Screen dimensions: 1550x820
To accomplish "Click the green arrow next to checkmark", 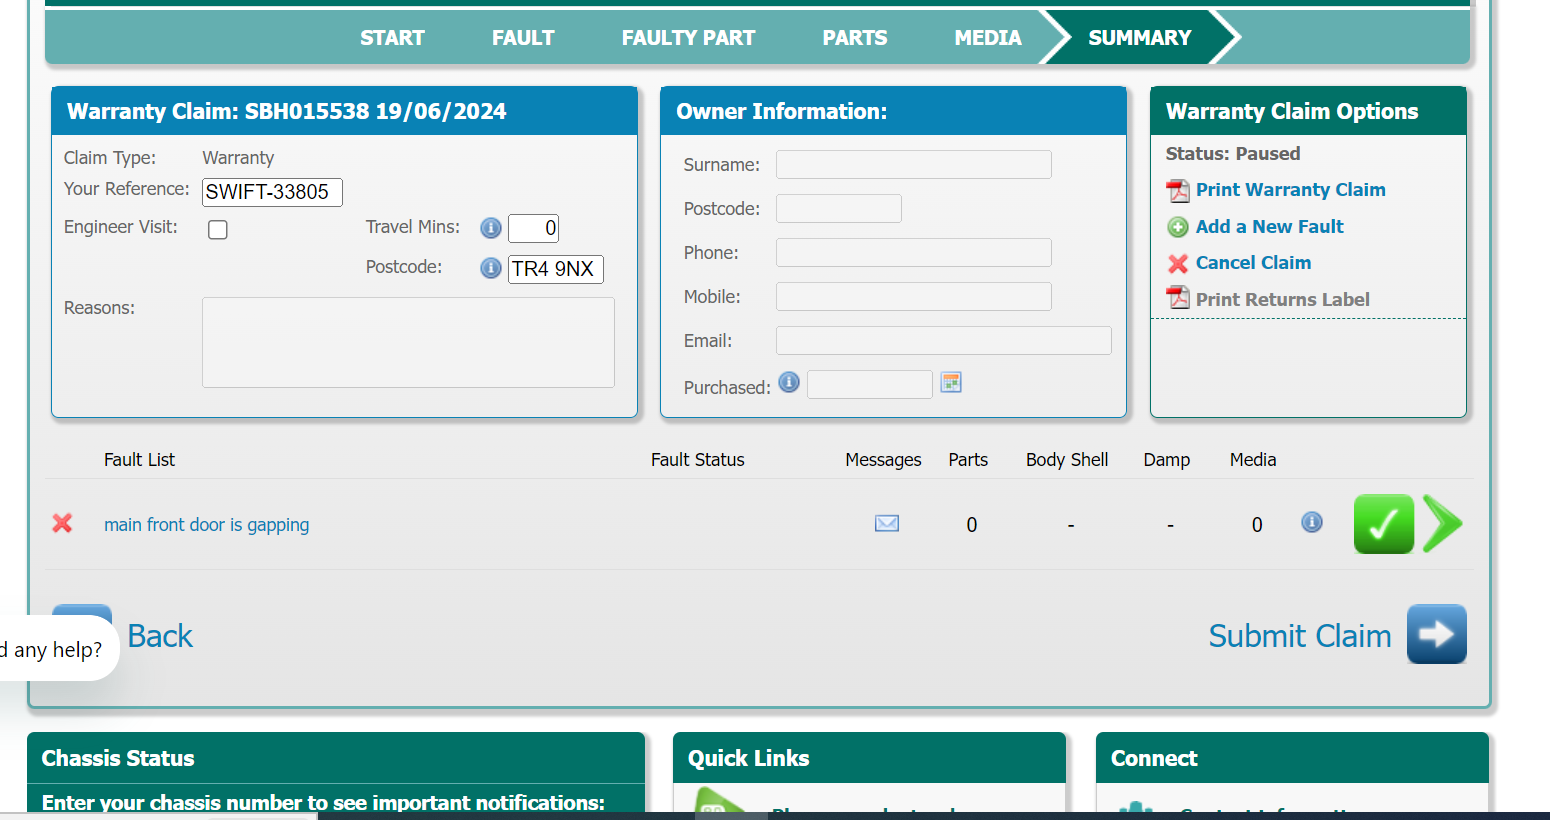I will (x=1443, y=524).
